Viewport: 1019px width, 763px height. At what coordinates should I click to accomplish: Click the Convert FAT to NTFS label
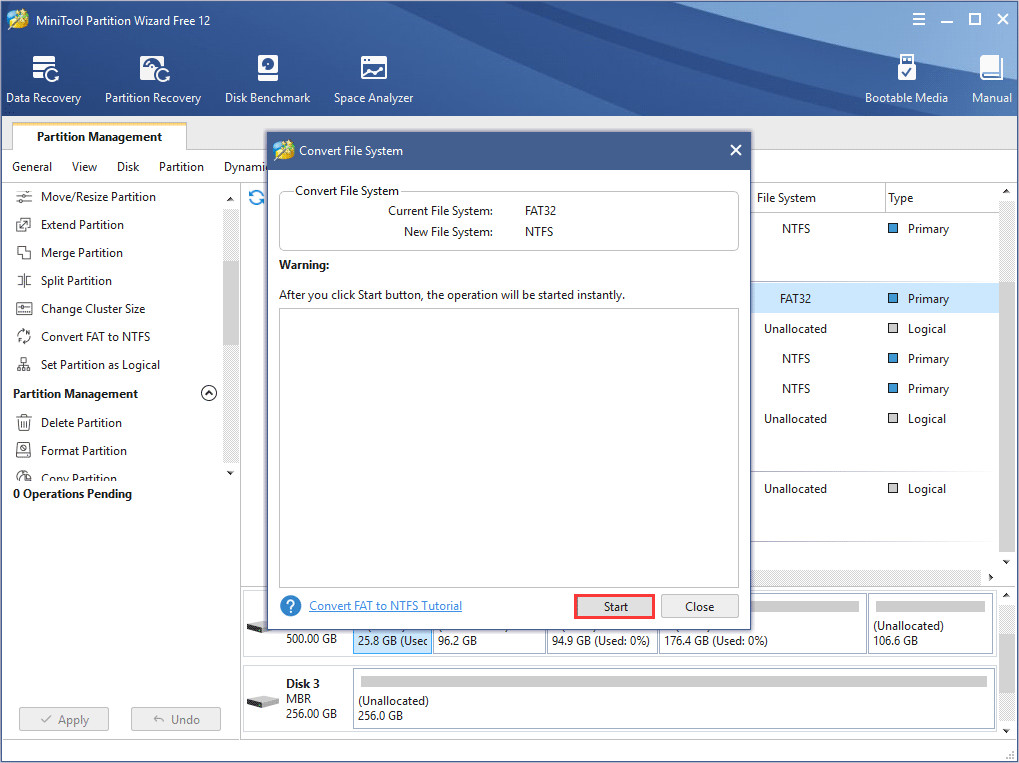[96, 337]
